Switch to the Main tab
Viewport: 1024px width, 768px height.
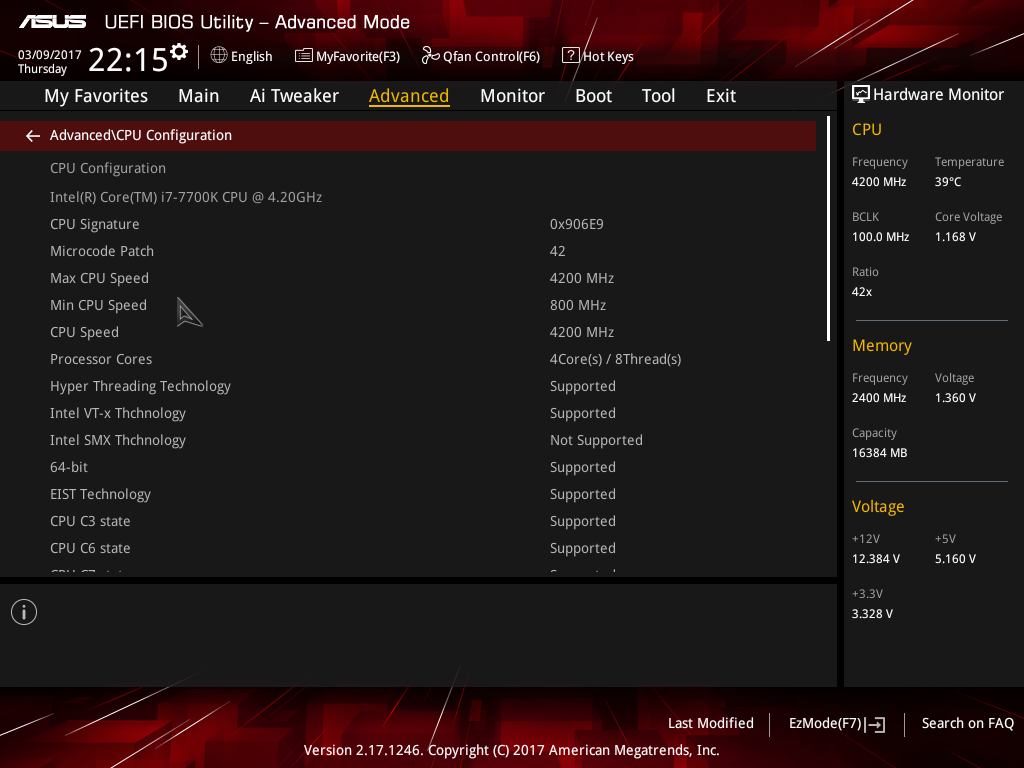199,96
